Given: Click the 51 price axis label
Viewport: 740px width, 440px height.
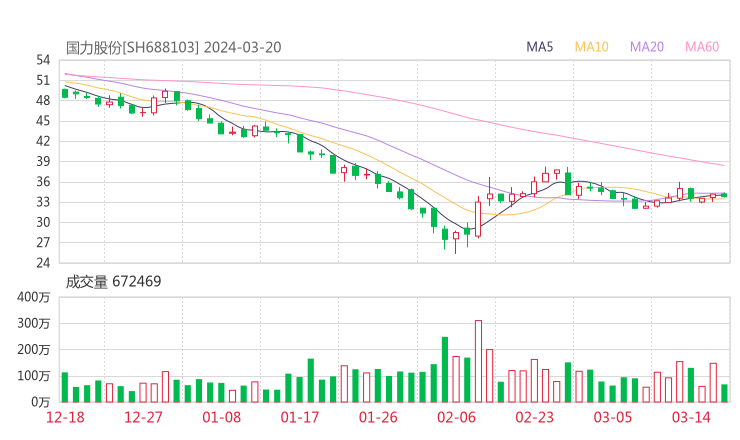Looking at the screenshot, I should click(43, 80).
